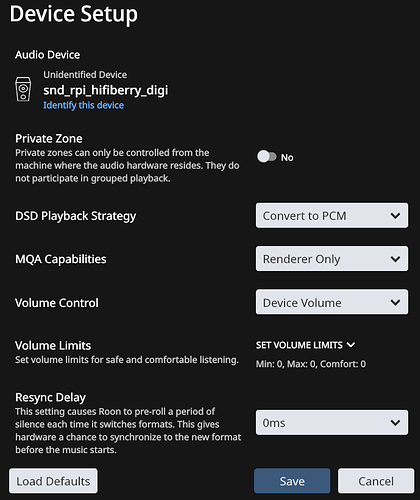Click the Load Defaults button
Viewport: 420px width, 500px height.
53,481
